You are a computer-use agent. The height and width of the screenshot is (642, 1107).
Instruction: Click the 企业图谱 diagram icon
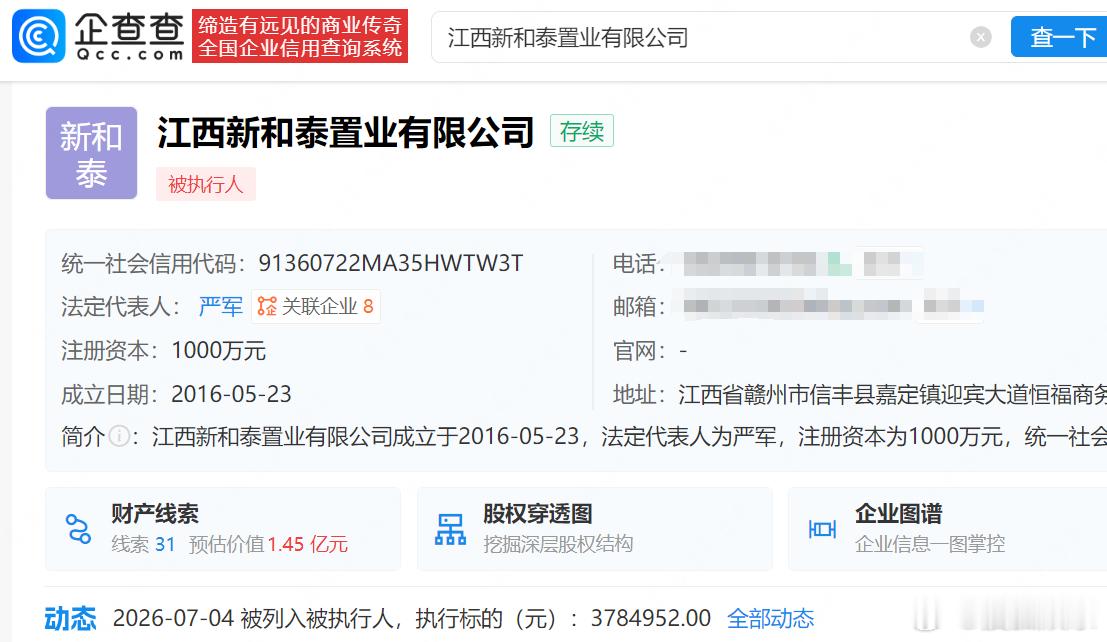[x=822, y=529]
